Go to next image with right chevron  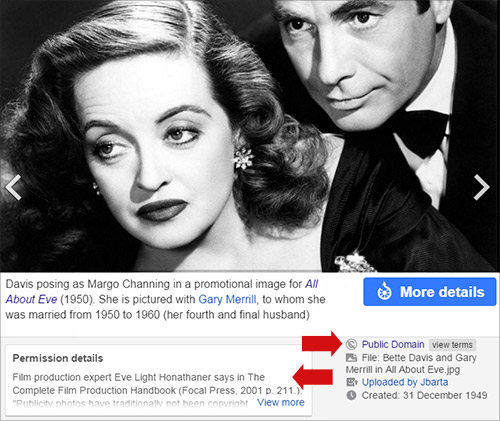pos(482,187)
